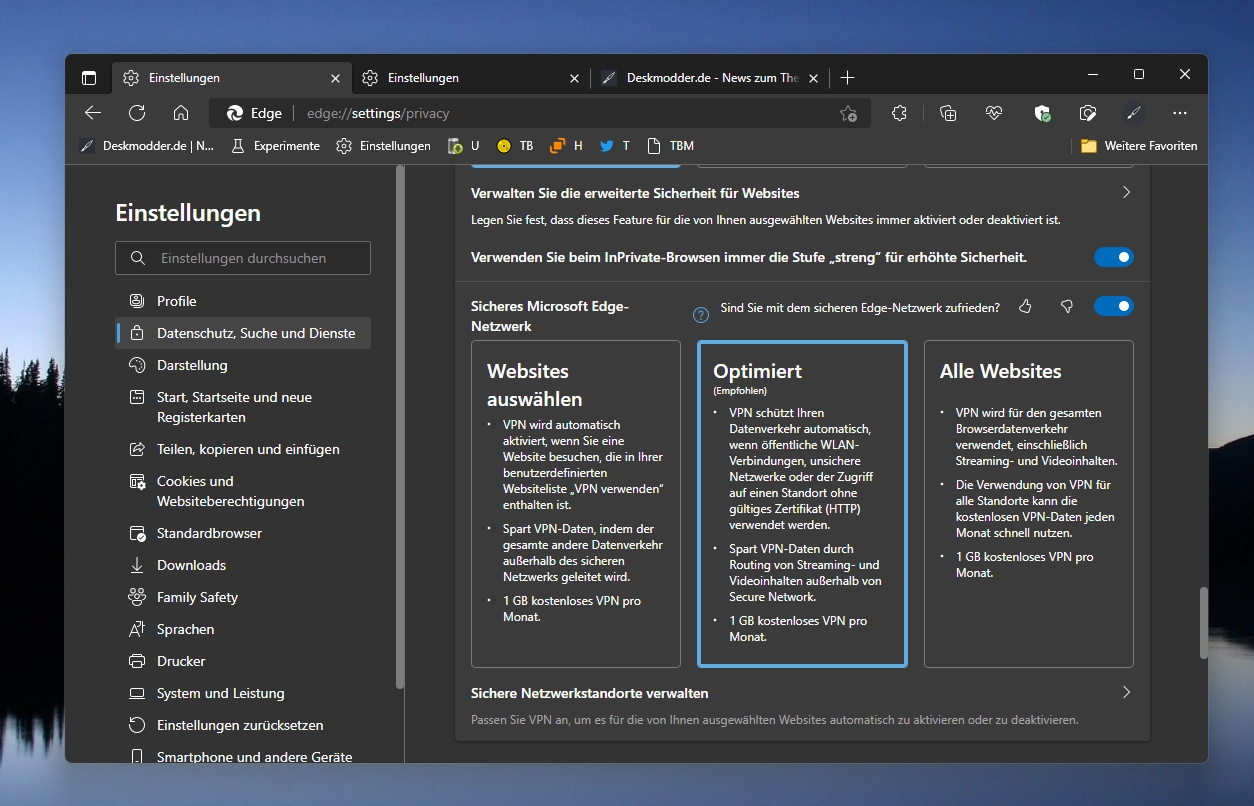
Task: Click the 'Einstellungen durchsuchen' search field
Action: click(243, 258)
